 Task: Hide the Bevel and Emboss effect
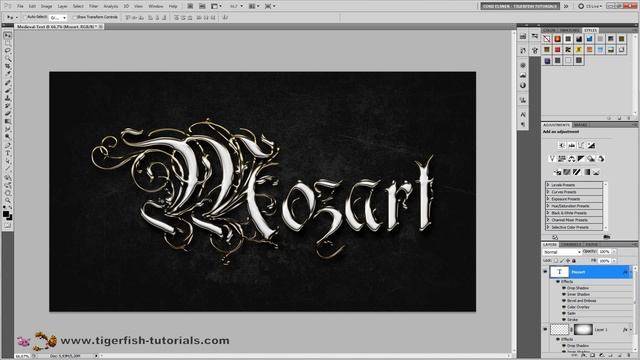564,301
